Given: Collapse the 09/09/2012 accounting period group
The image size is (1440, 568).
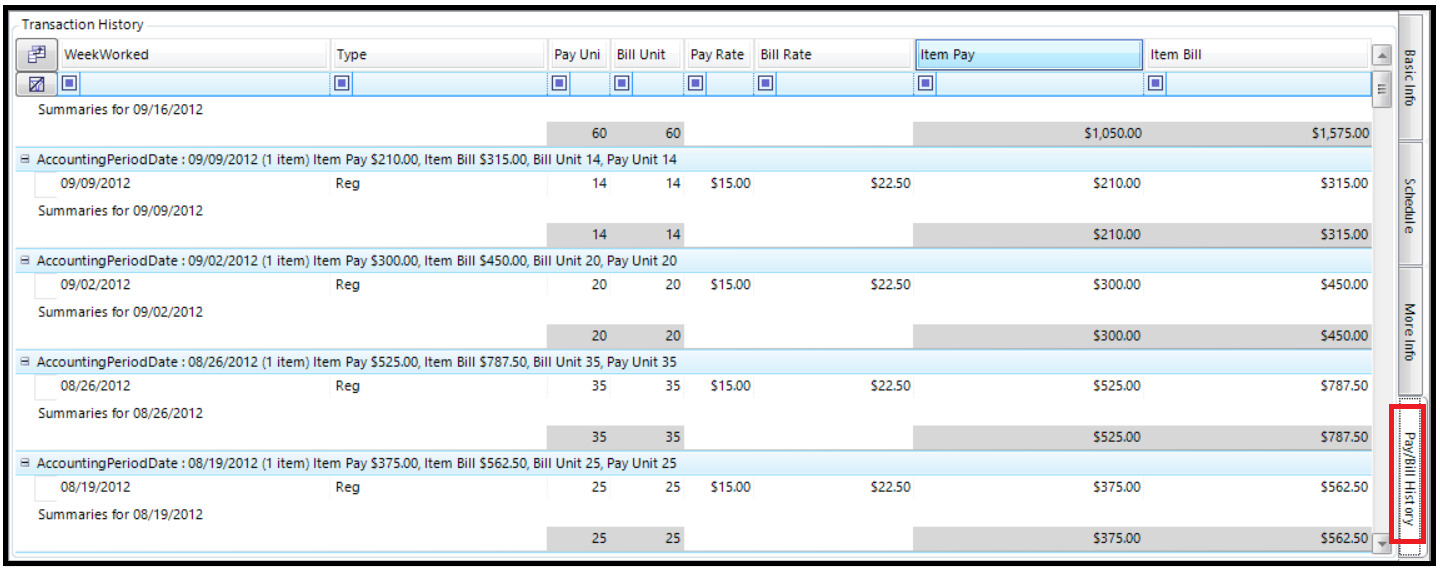Looking at the screenshot, I should tap(25, 159).
